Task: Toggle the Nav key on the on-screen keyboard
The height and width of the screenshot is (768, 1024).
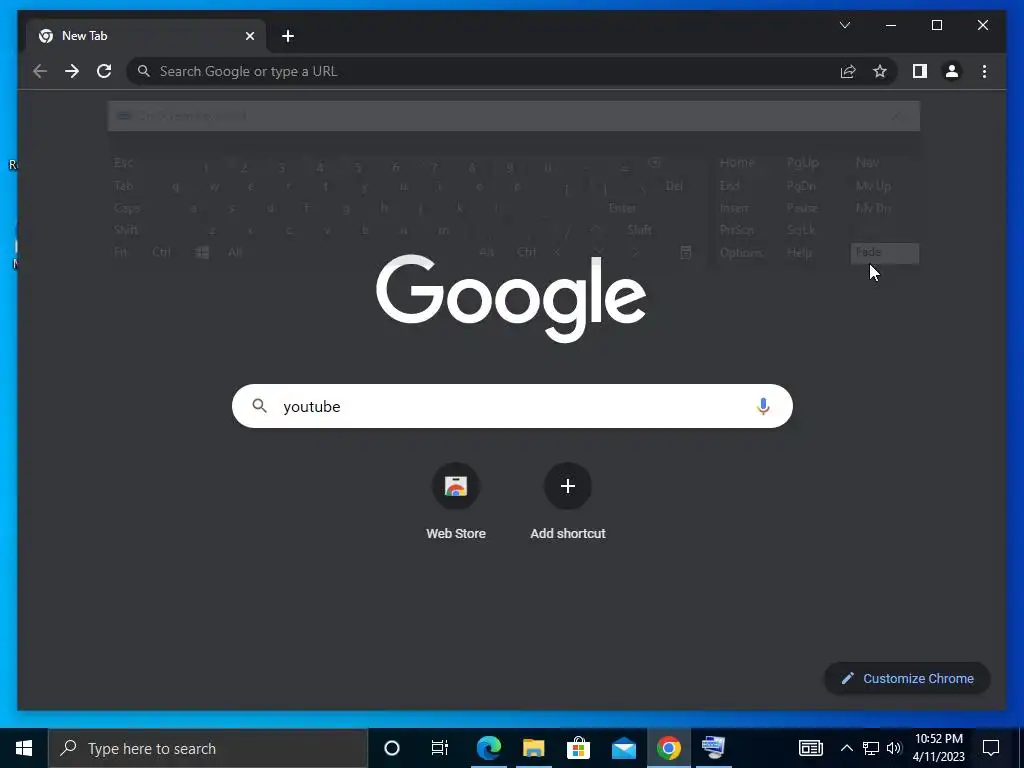Action: pos(867,163)
